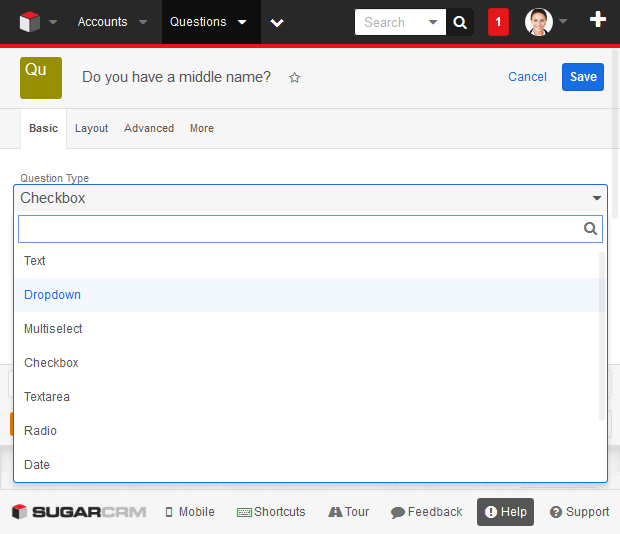Choose the Multiselect option

(x=310, y=329)
